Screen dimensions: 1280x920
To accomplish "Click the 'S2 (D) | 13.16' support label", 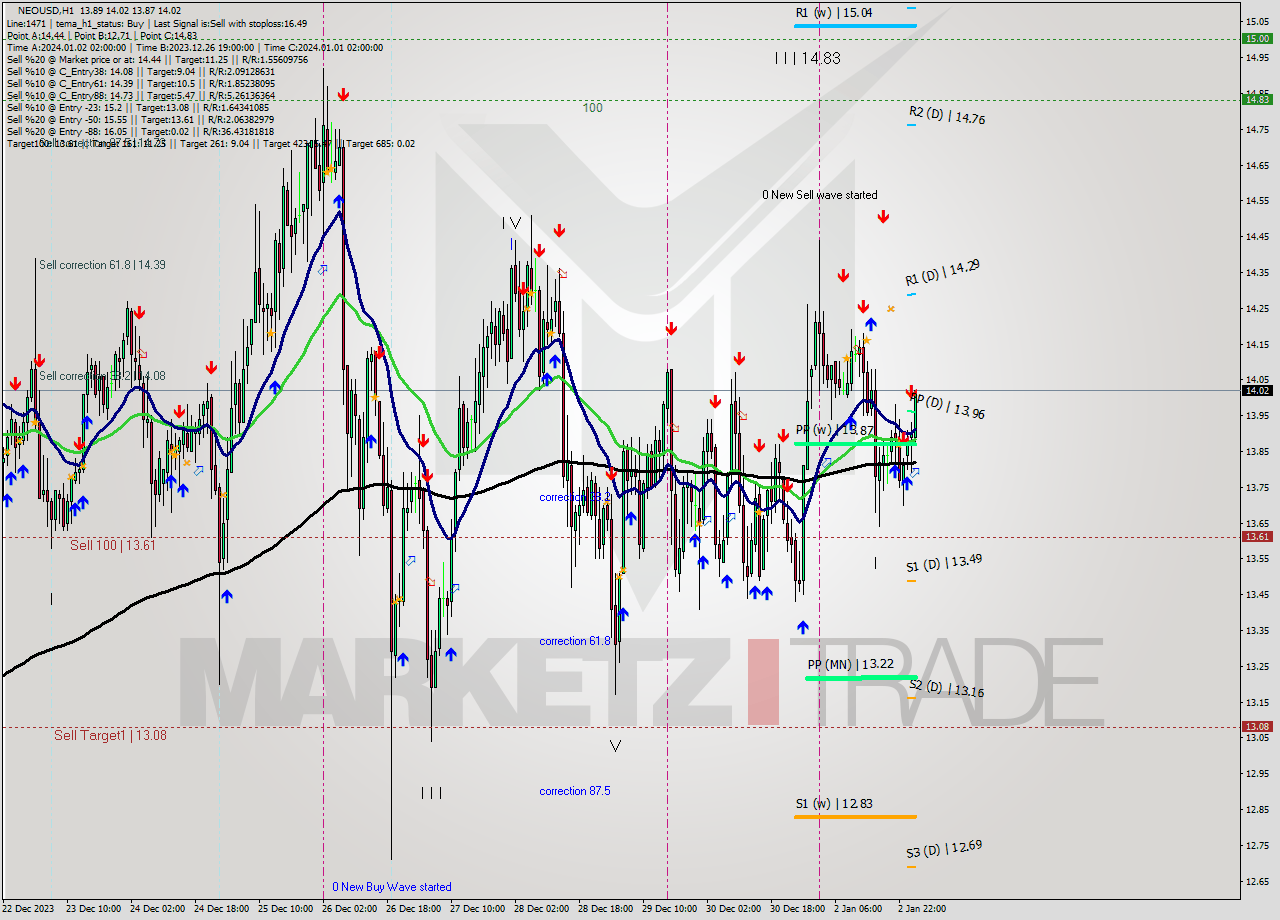I will point(946,688).
